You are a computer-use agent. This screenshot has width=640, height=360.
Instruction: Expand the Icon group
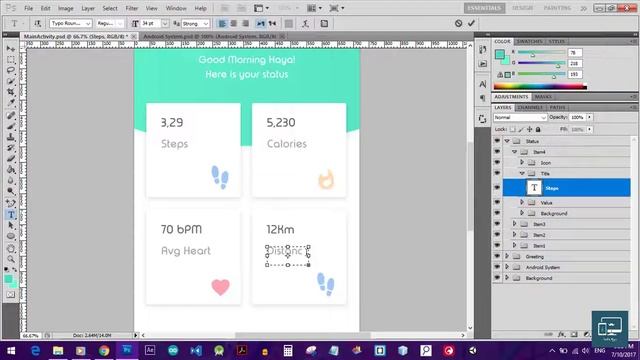pos(522,162)
